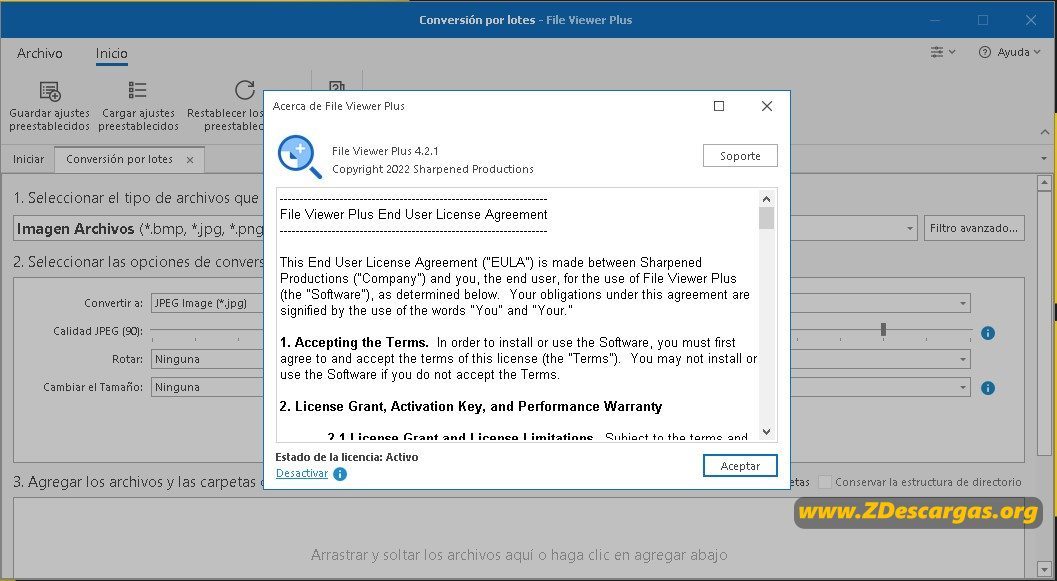Expand the Convertir a format dropdown
The image size is (1057, 581).
click(963, 303)
